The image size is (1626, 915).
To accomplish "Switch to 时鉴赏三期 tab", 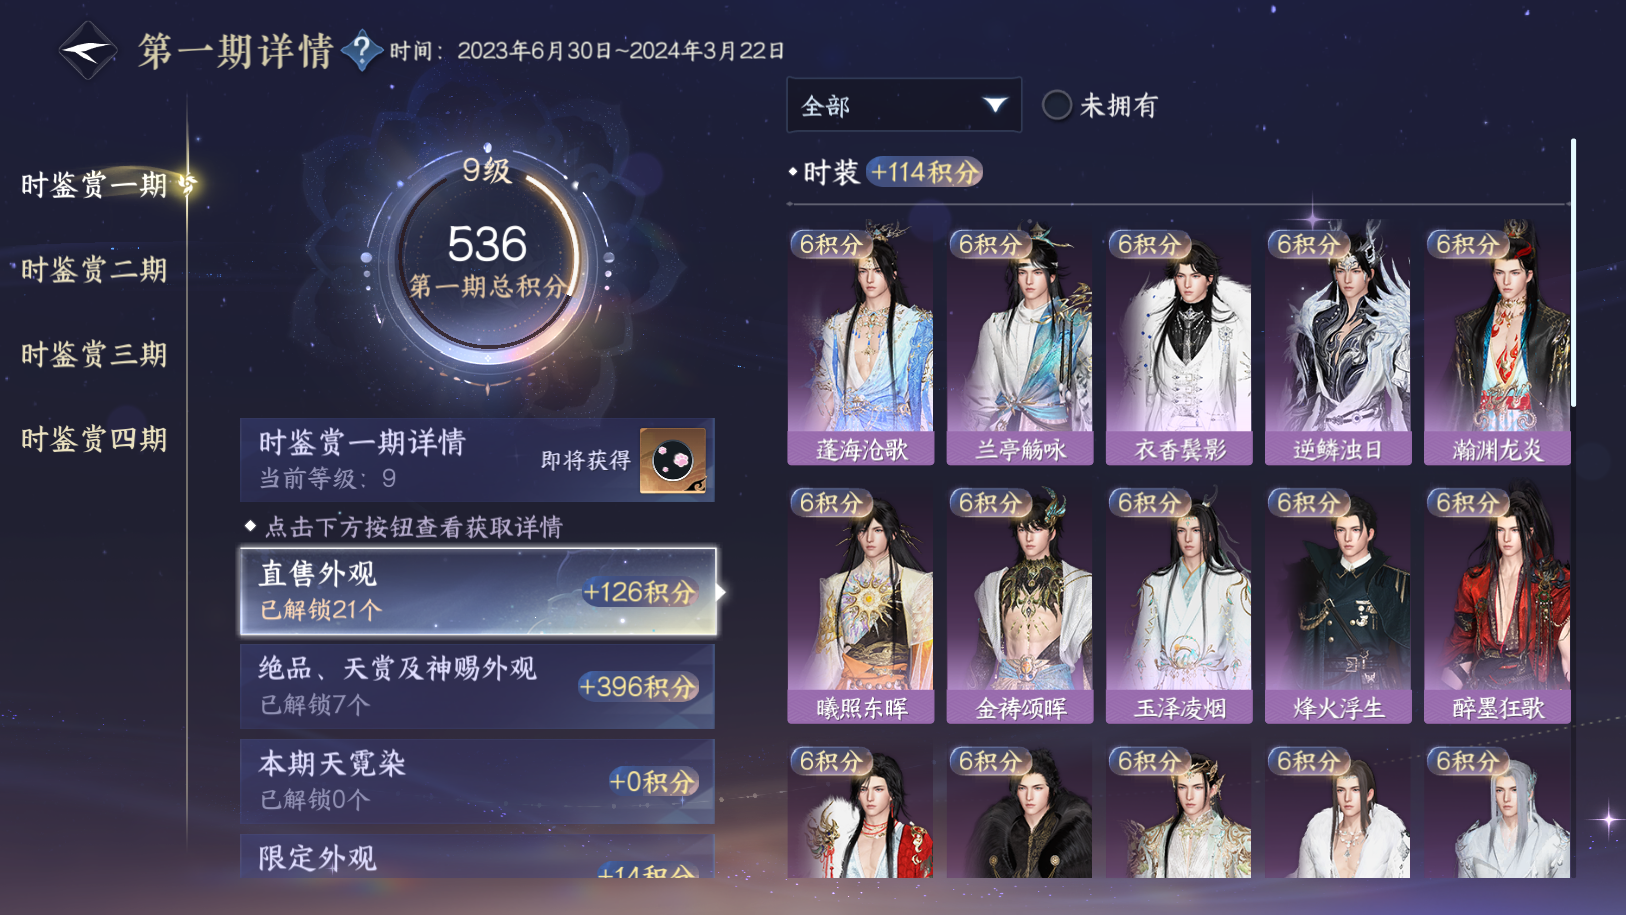I will click(94, 355).
